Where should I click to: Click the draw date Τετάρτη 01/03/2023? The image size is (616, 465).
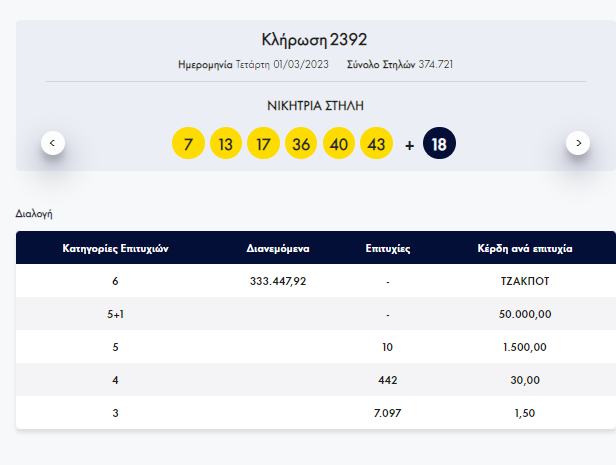pos(280,64)
